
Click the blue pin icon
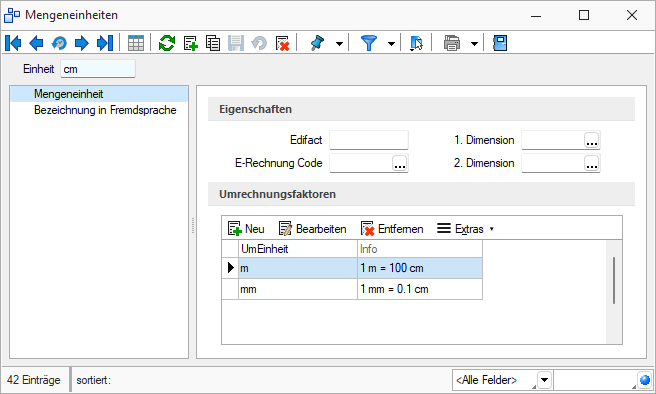tap(317, 43)
